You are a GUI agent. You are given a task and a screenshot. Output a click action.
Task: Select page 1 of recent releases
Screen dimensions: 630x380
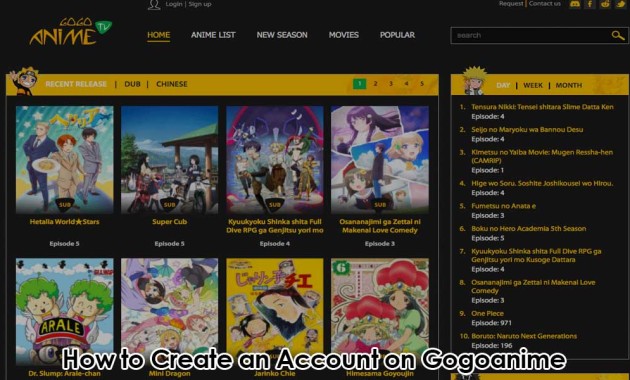pyautogui.click(x=360, y=84)
